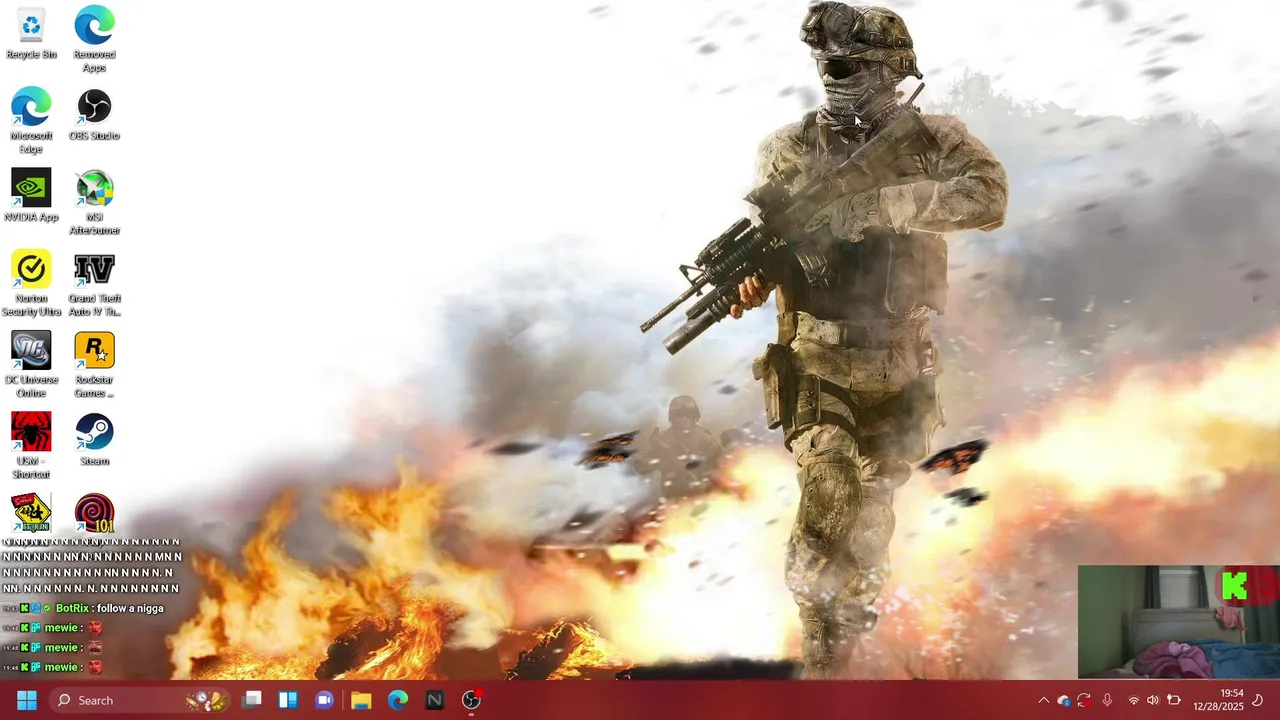Open File Explorer from the taskbar

[361, 700]
